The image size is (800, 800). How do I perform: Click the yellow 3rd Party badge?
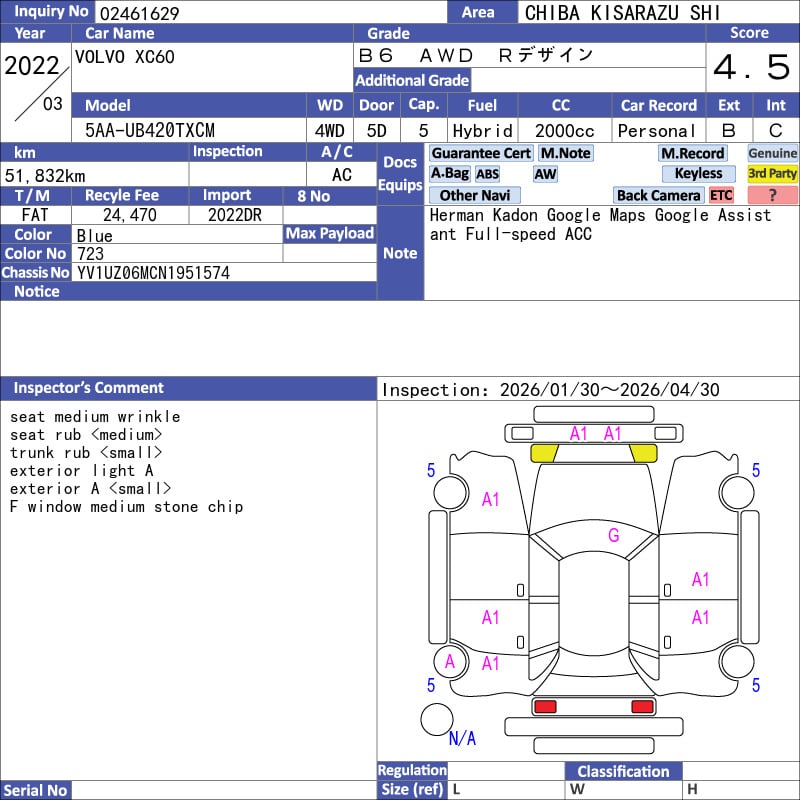(x=772, y=174)
